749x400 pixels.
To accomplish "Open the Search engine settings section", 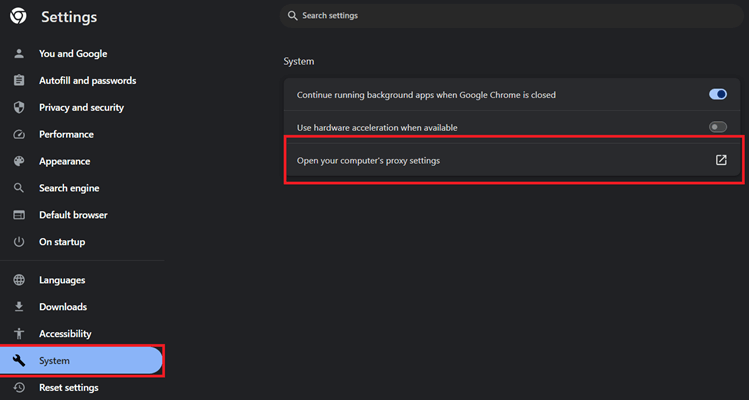I will click(x=69, y=188).
